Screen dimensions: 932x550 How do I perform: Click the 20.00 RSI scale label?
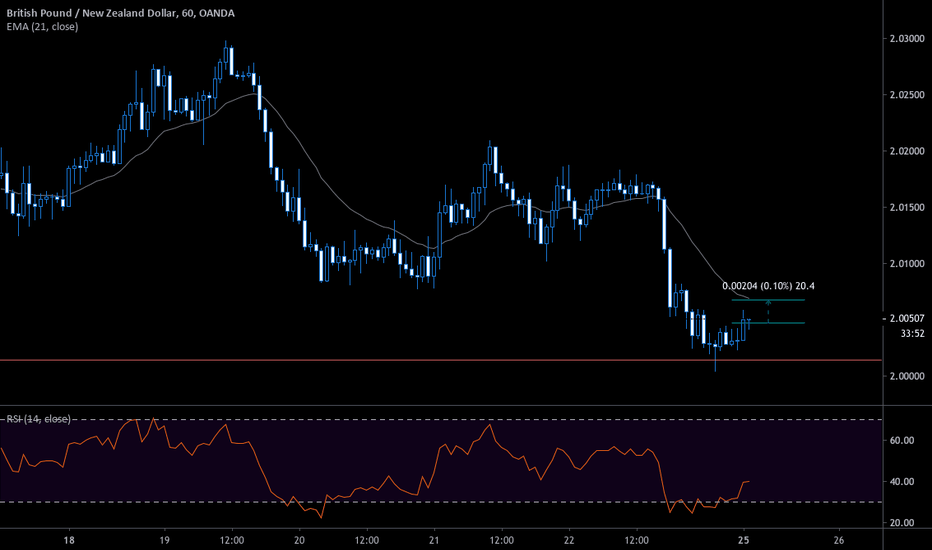(x=904, y=523)
